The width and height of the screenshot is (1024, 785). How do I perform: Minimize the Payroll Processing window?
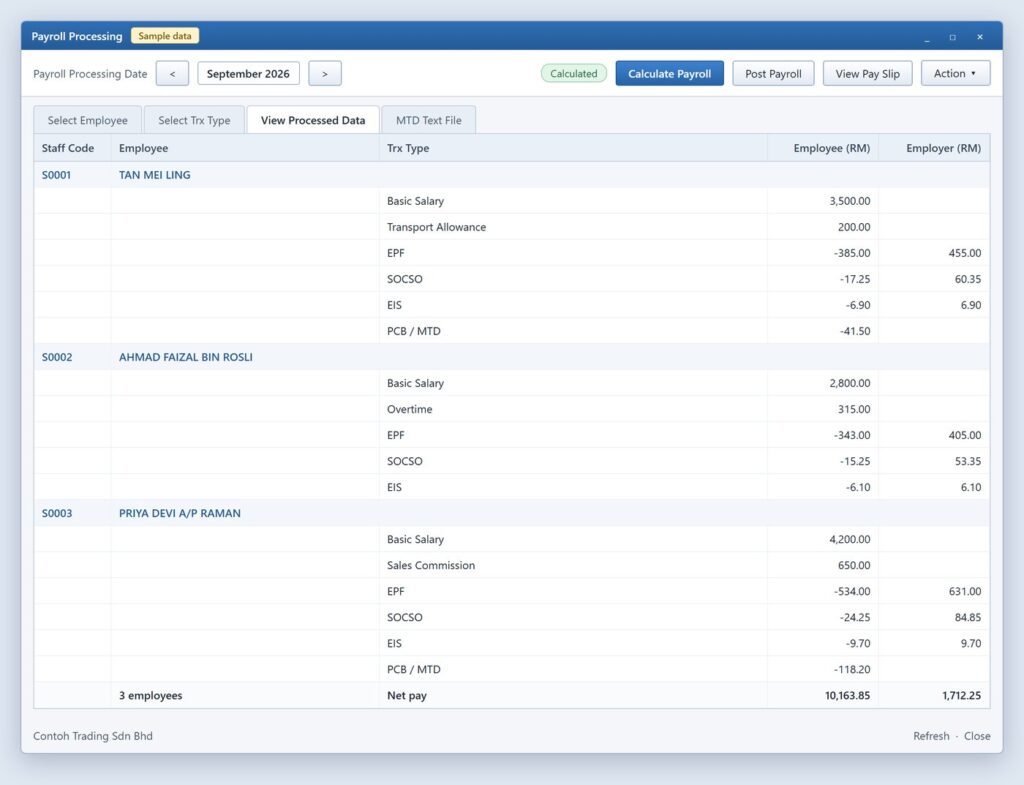click(927, 37)
